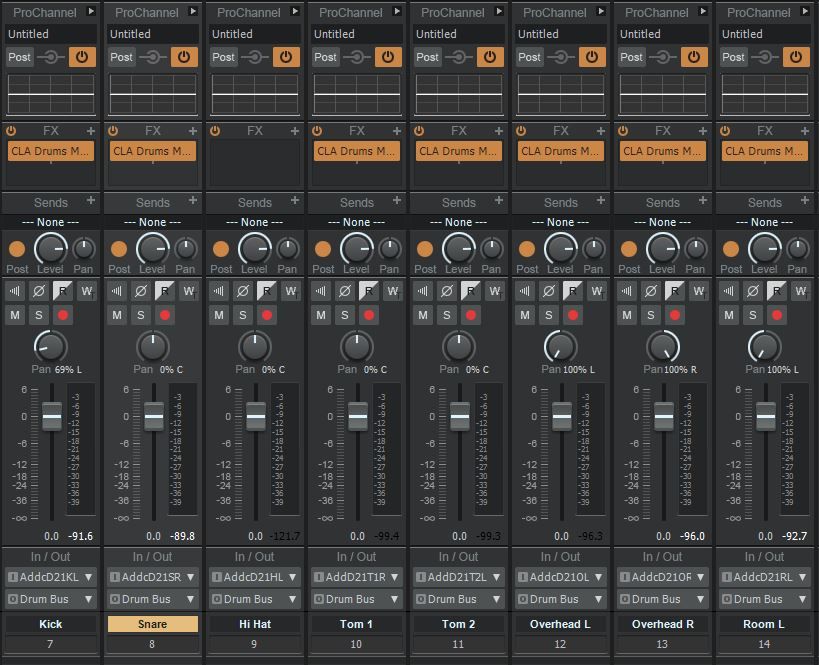Open the Kick input AddcD21KL dropdown
Image resolution: width=819 pixels, height=665 pixels.
point(51,577)
